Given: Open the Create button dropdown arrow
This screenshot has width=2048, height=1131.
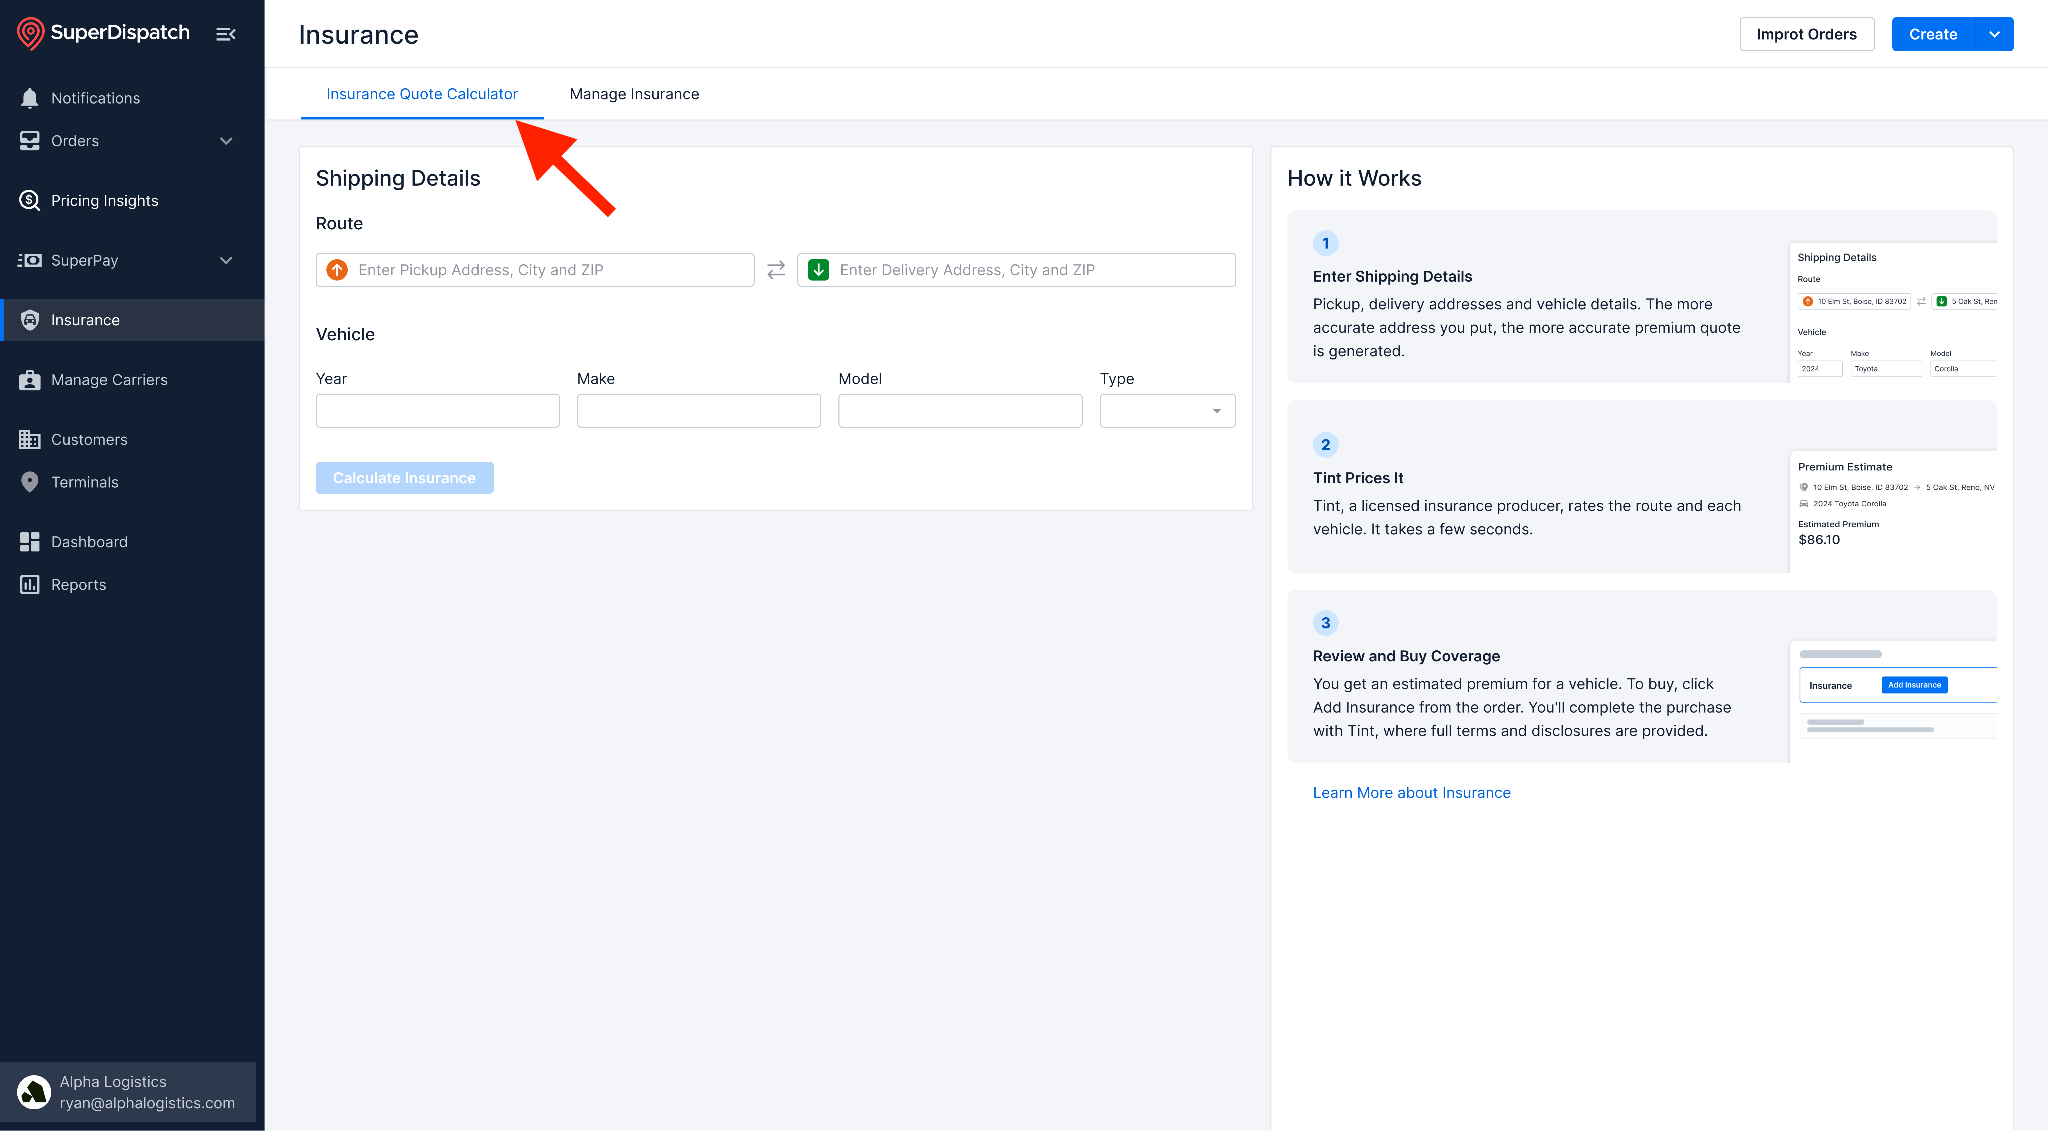Looking at the screenshot, I should 1994,34.
